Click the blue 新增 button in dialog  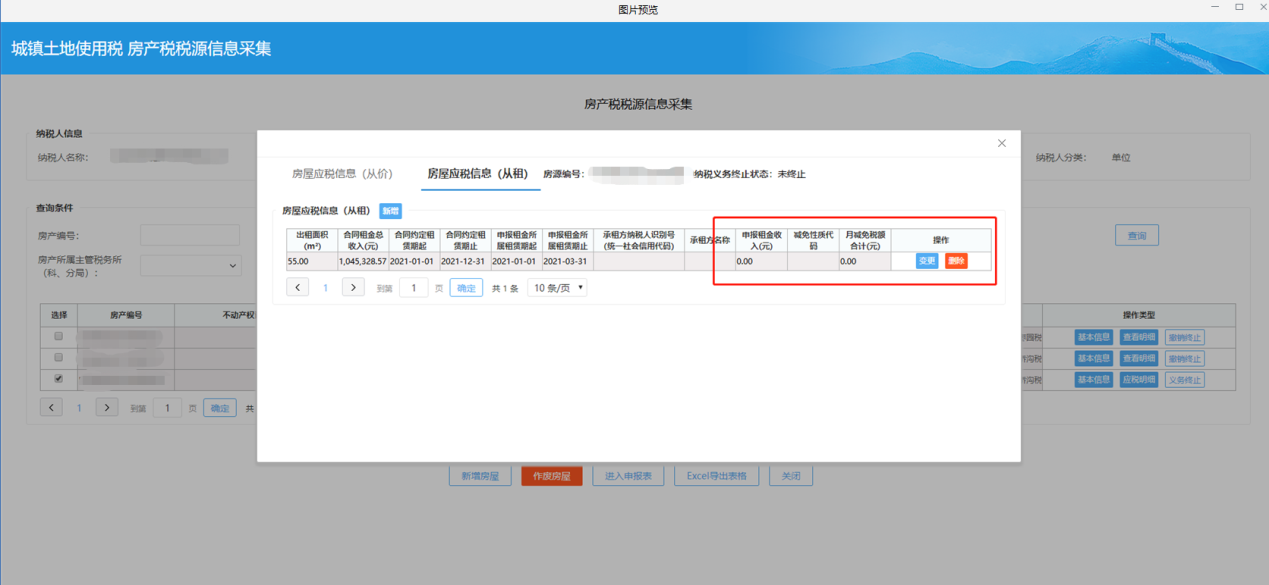pos(390,211)
